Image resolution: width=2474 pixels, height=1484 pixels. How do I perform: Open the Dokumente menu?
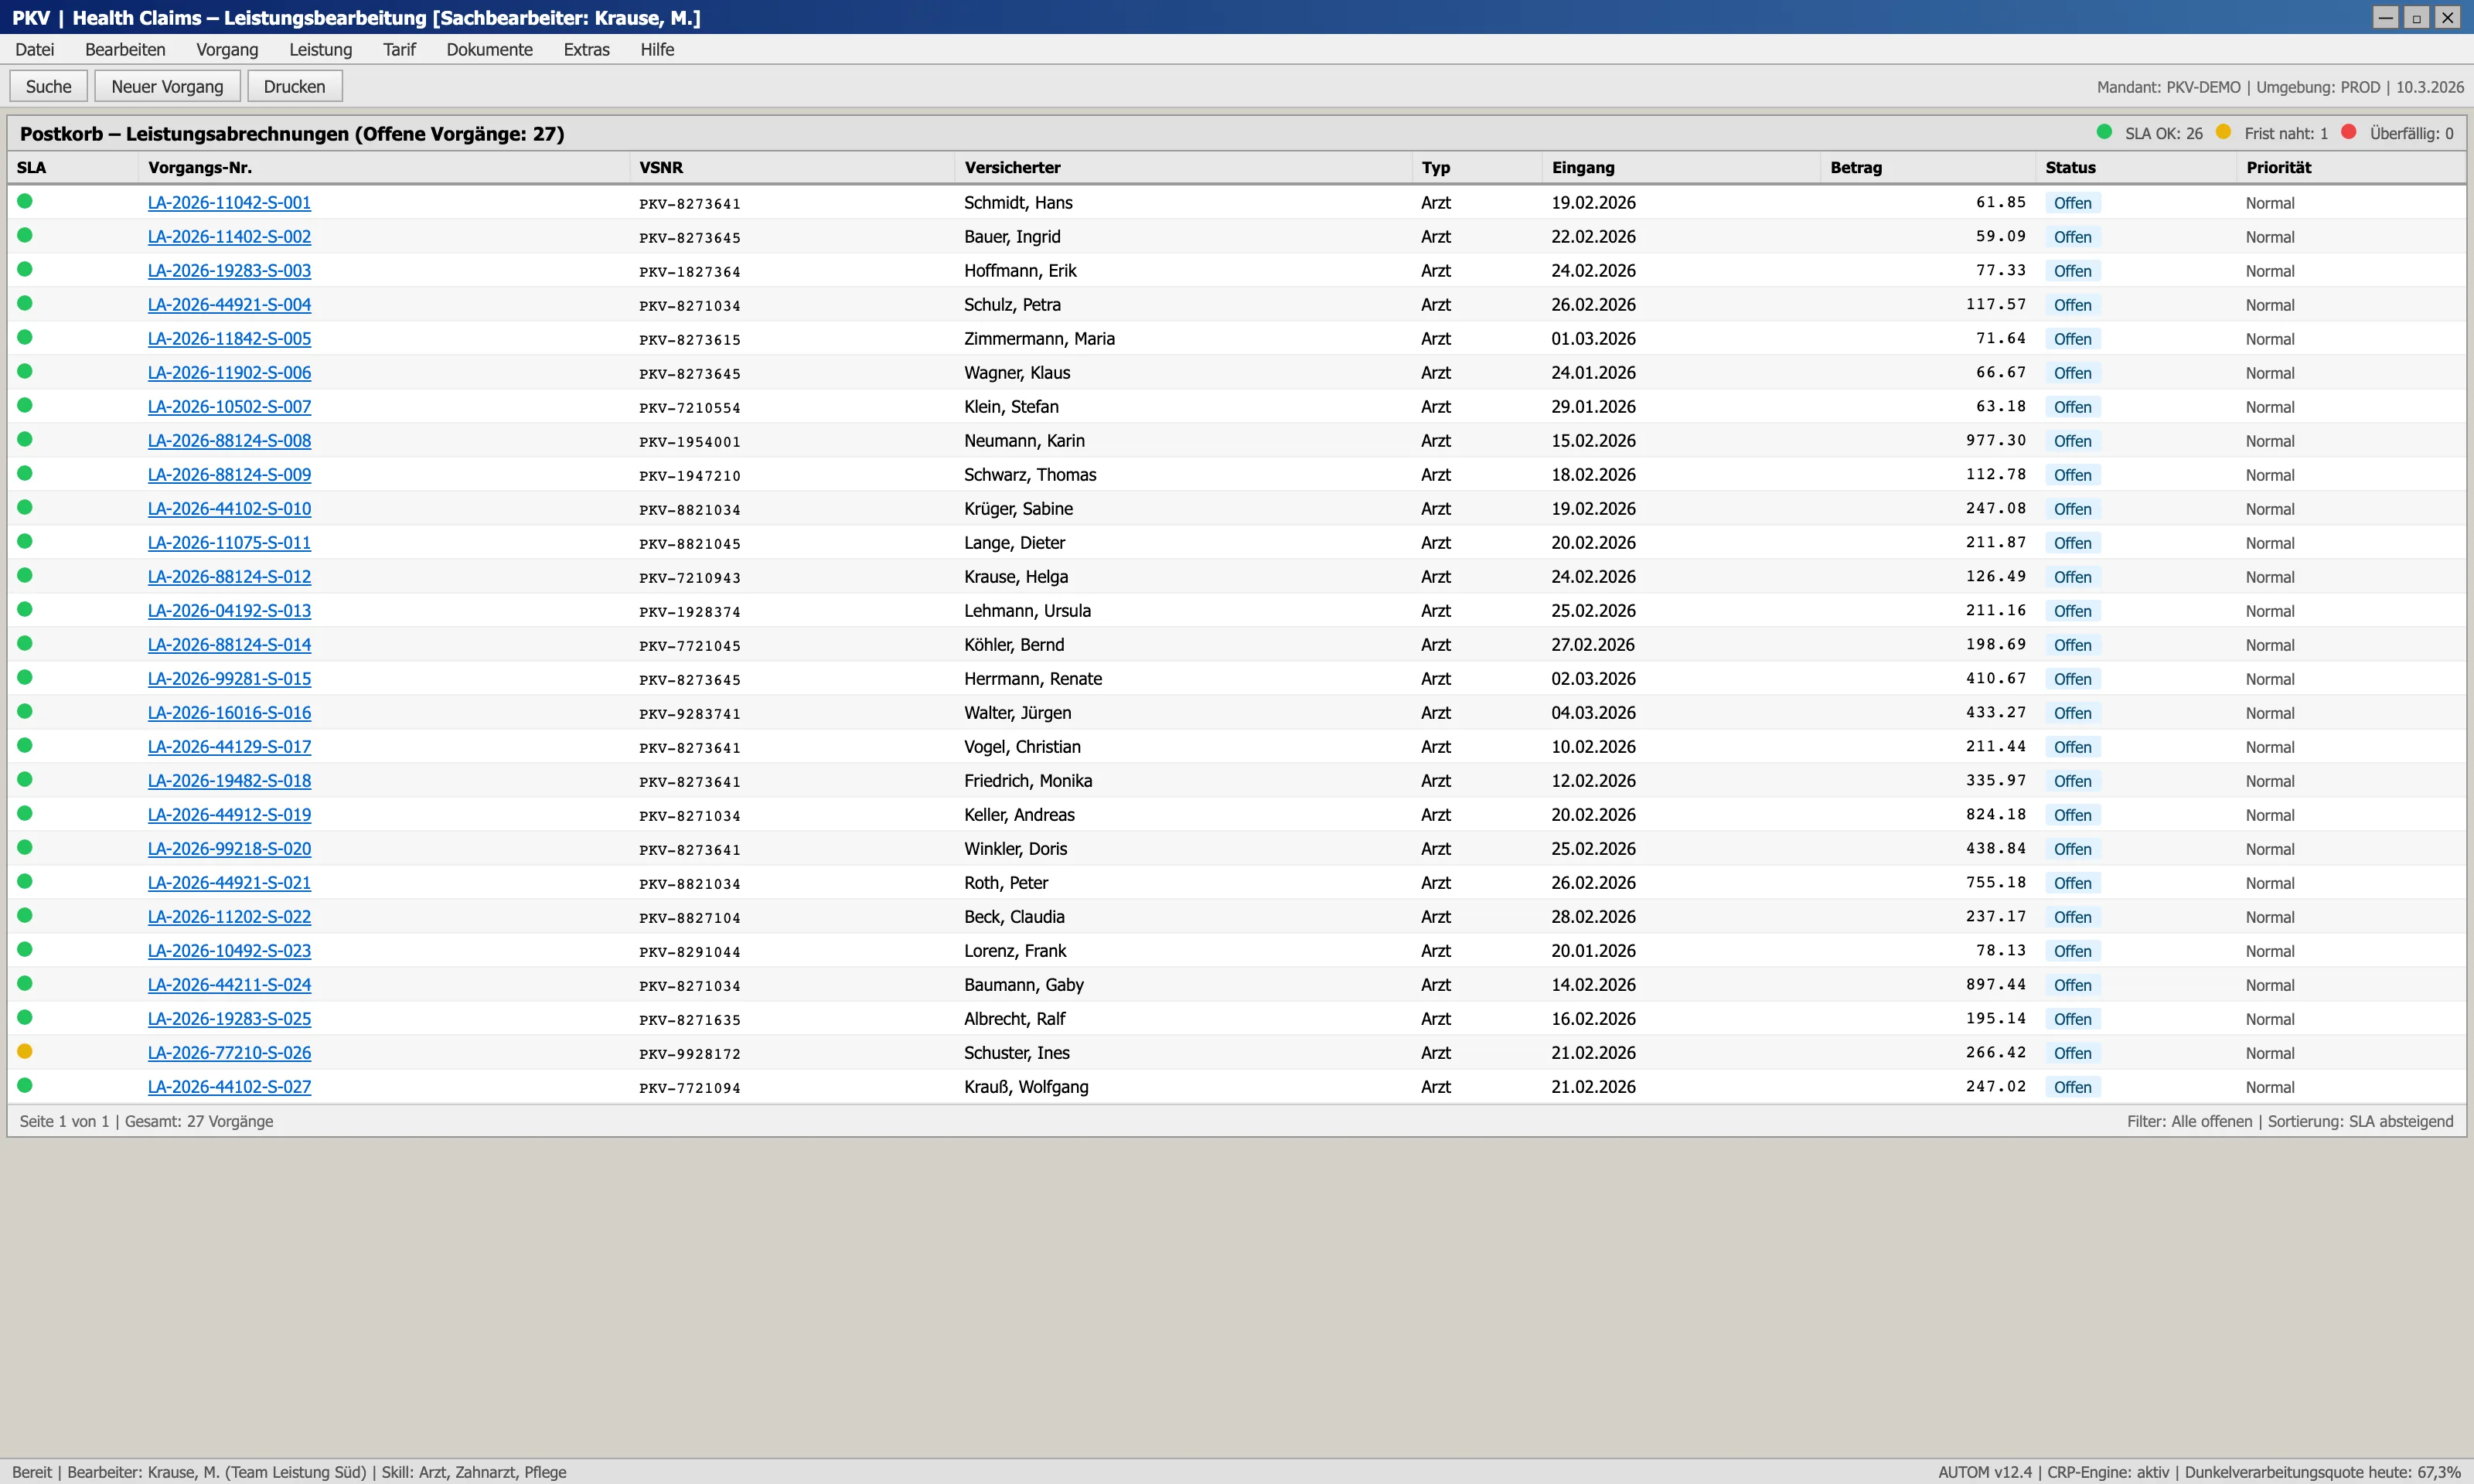(x=489, y=49)
